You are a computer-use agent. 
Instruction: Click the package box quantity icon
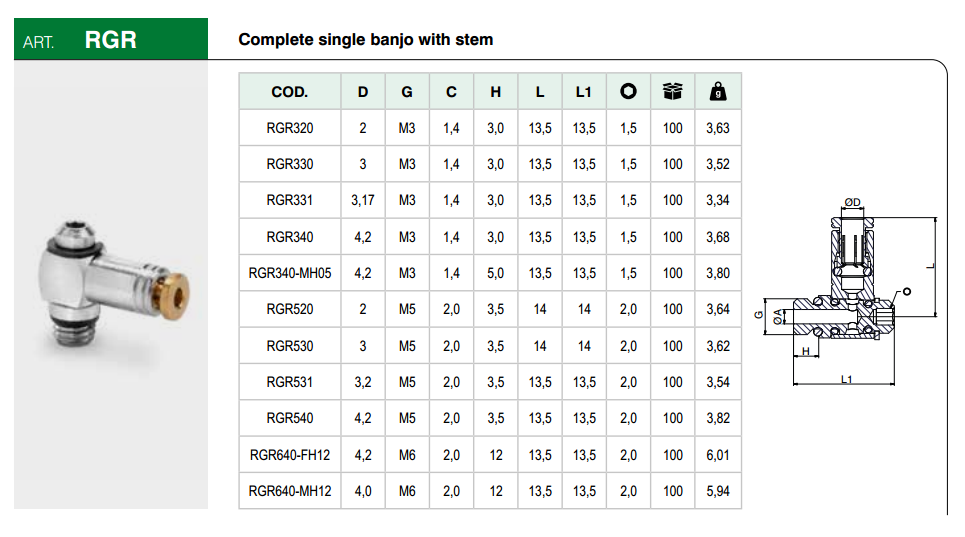(673, 92)
